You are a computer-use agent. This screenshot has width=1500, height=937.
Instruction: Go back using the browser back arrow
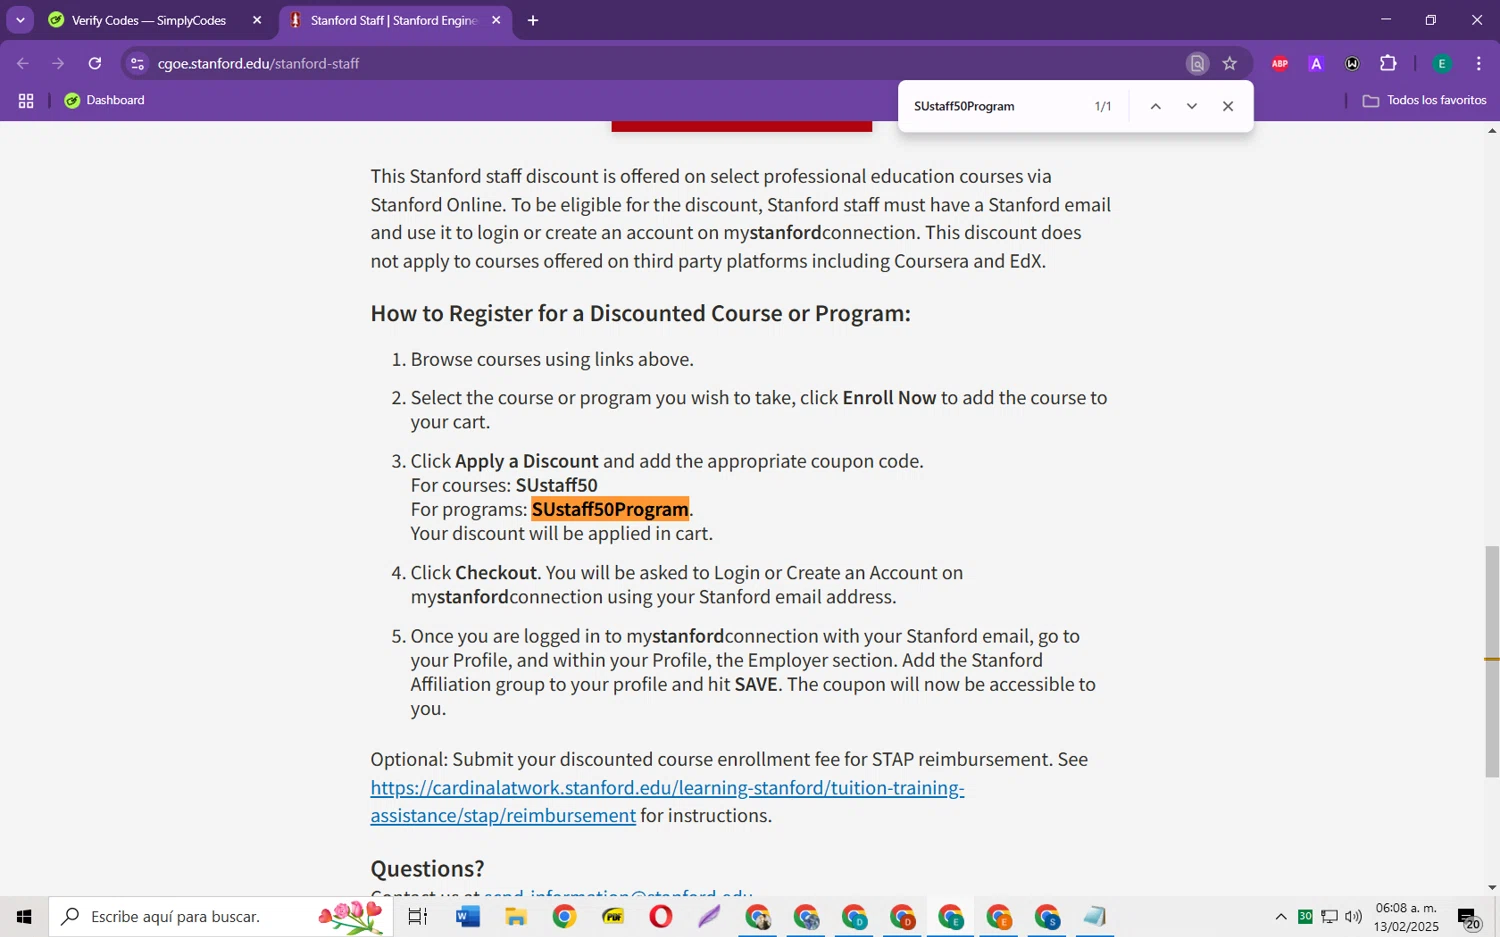(x=23, y=63)
